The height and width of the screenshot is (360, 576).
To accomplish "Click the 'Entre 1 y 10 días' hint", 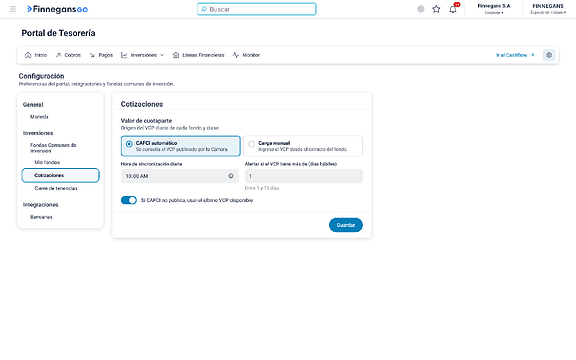I will (x=262, y=188).
